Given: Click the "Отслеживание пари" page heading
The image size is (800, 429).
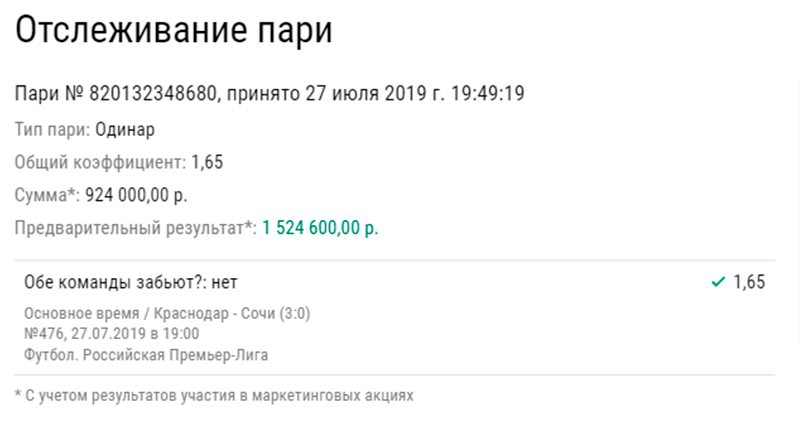Looking at the screenshot, I should tap(172, 32).
